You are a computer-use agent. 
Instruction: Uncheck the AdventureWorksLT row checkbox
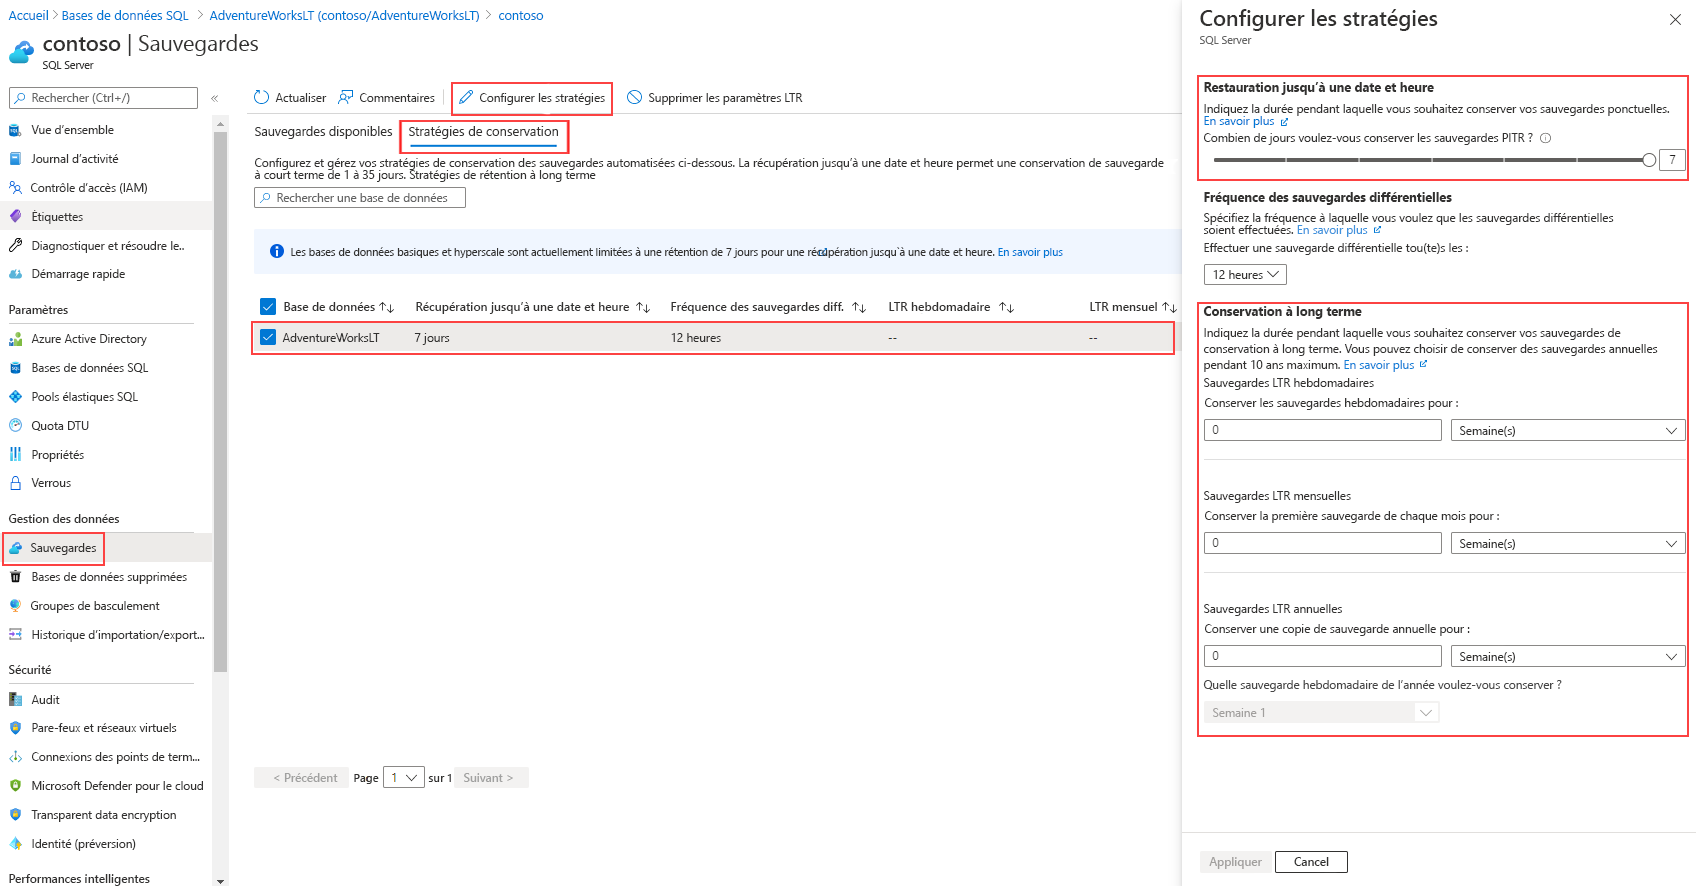click(267, 338)
